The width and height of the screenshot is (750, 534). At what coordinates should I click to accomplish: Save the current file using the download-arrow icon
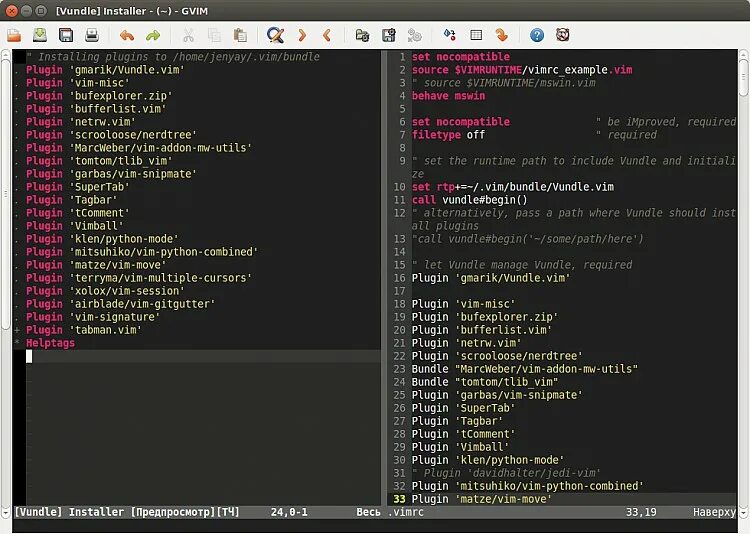tap(40, 35)
